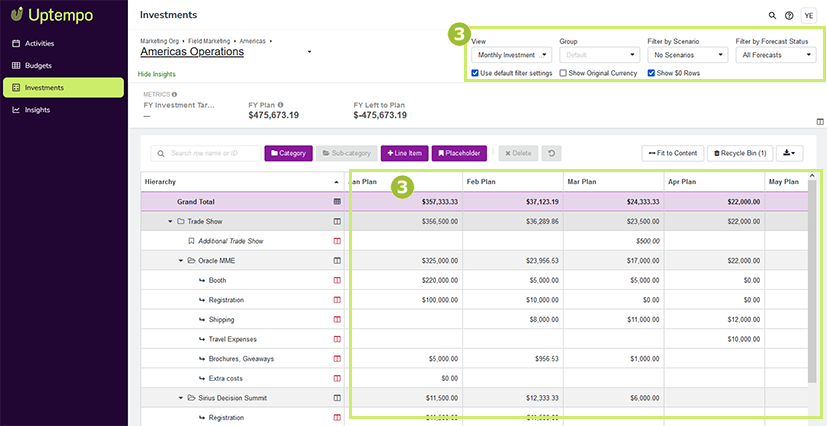Click the Placeholder button
The width and height of the screenshot is (827, 426).
459,153
